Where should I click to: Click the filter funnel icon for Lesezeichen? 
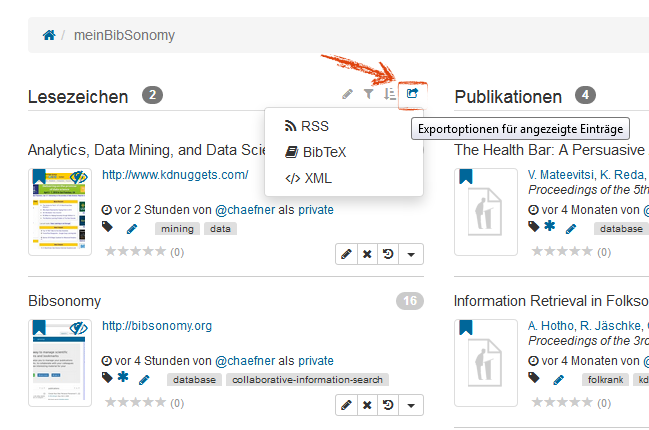click(x=368, y=94)
